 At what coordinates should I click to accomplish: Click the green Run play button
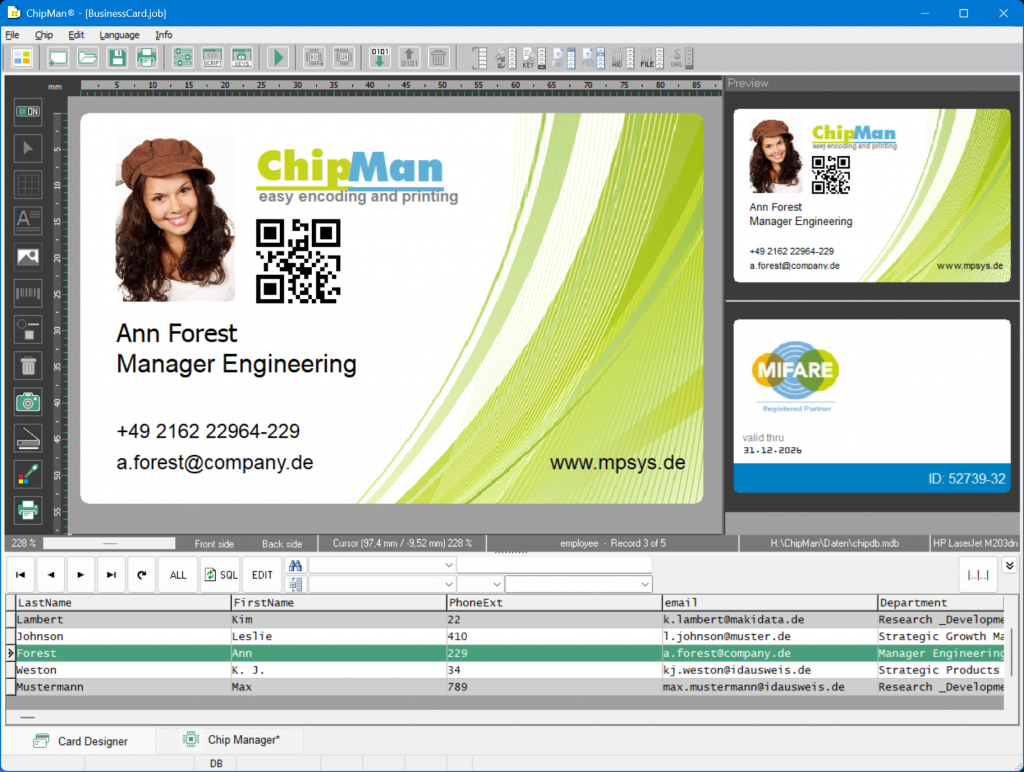point(277,58)
